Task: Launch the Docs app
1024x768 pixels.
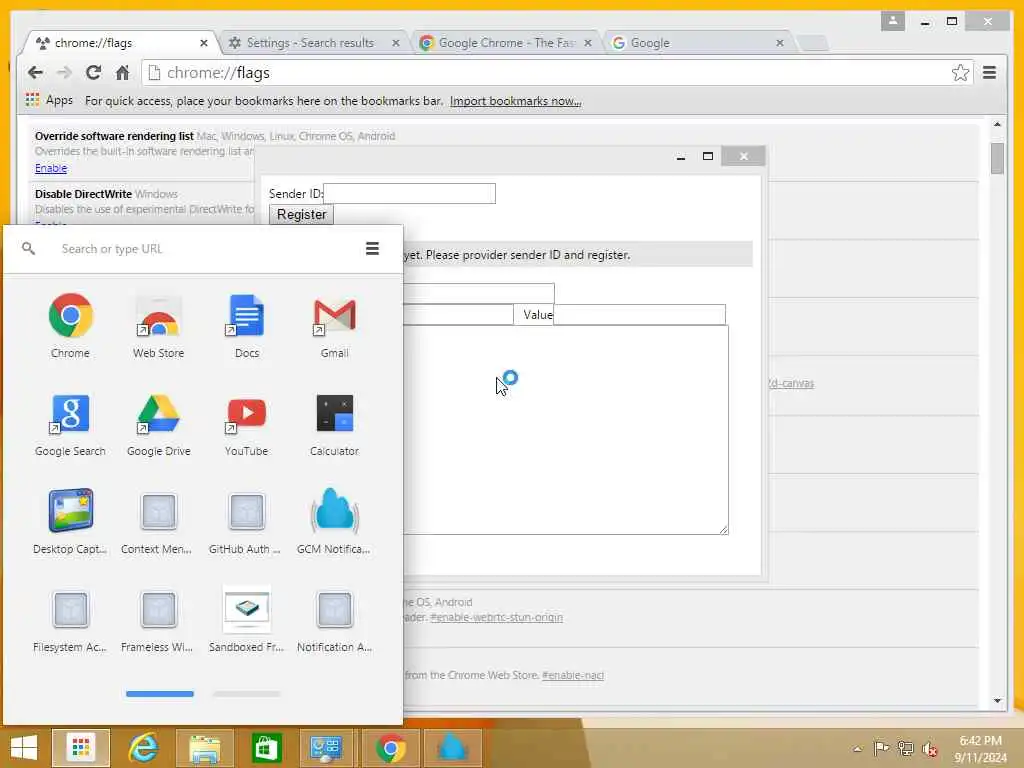Action: [x=247, y=325]
